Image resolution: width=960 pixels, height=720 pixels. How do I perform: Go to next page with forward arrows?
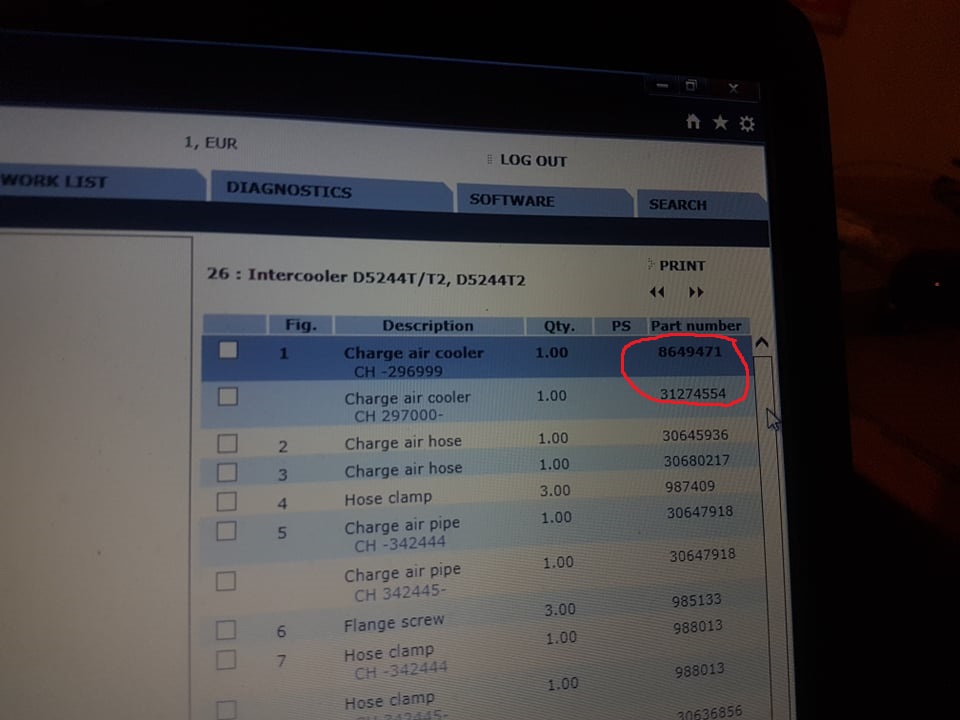click(x=696, y=293)
